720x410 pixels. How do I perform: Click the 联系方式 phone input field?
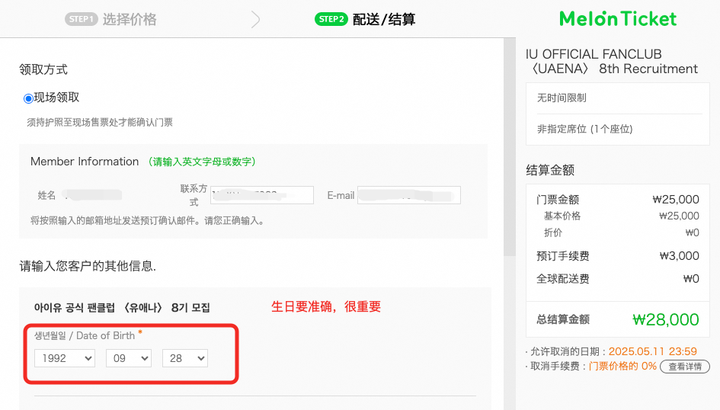coord(260,195)
